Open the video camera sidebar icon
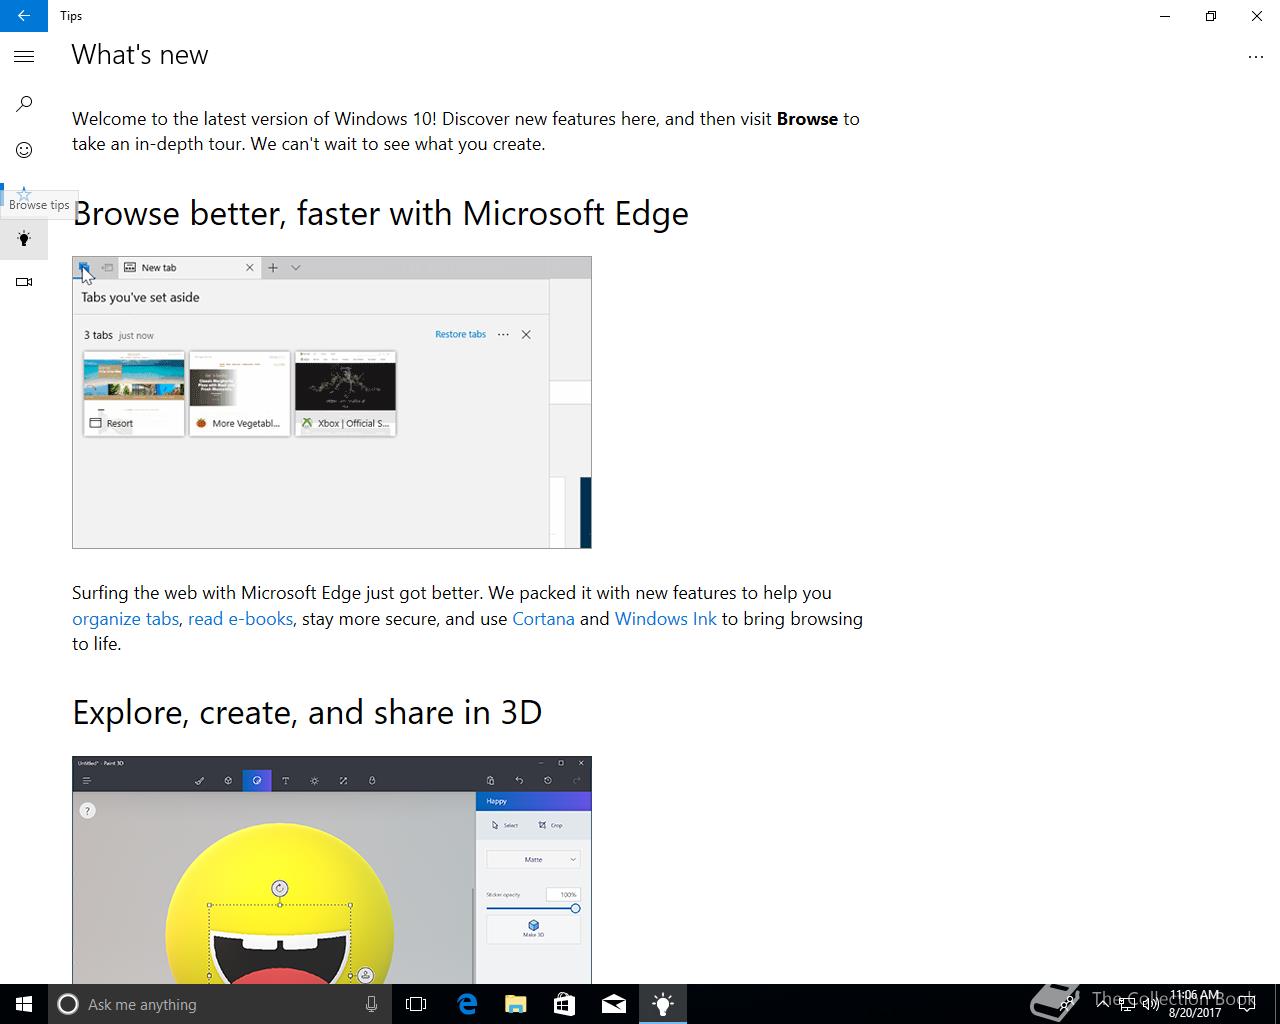The height and width of the screenshot is (1024, 1280). pos(24,282)
